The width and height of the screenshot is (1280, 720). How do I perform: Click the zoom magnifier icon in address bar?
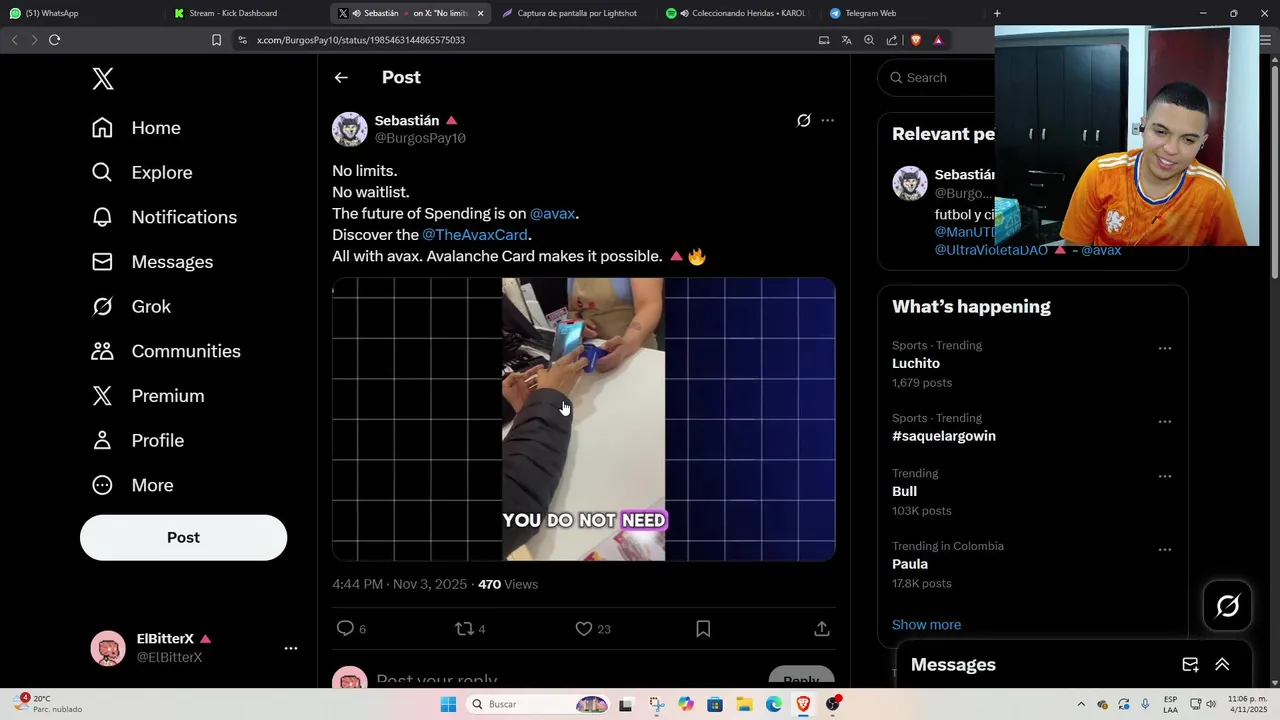[869, 40]
